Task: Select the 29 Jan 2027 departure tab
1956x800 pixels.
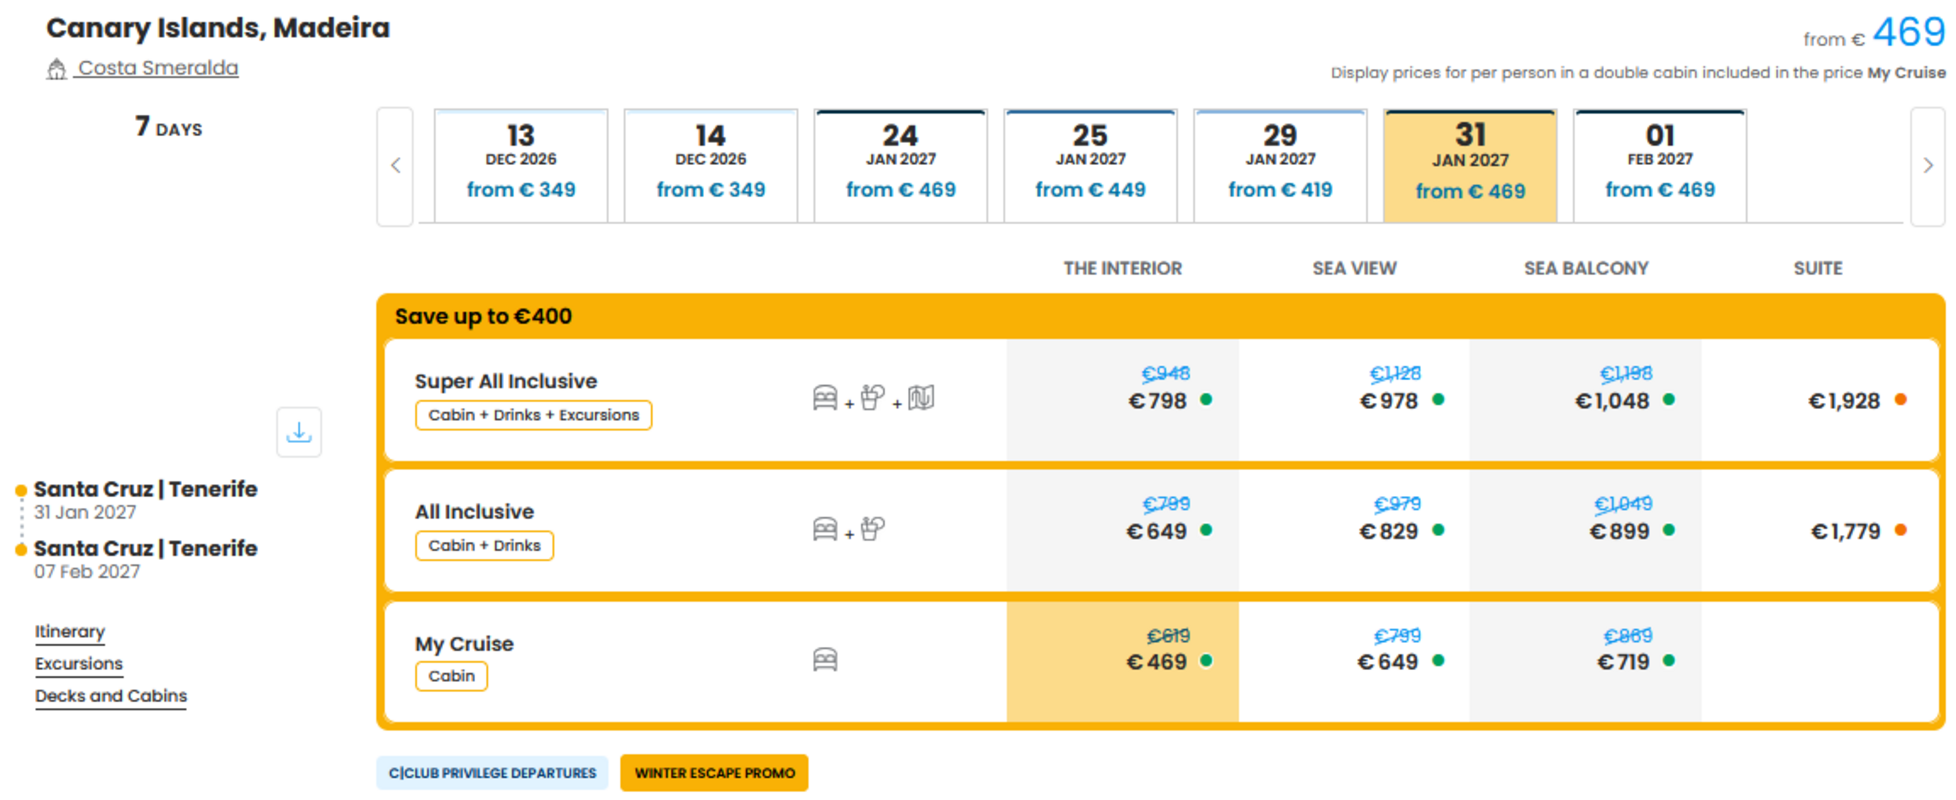Action: [1280, 165]
